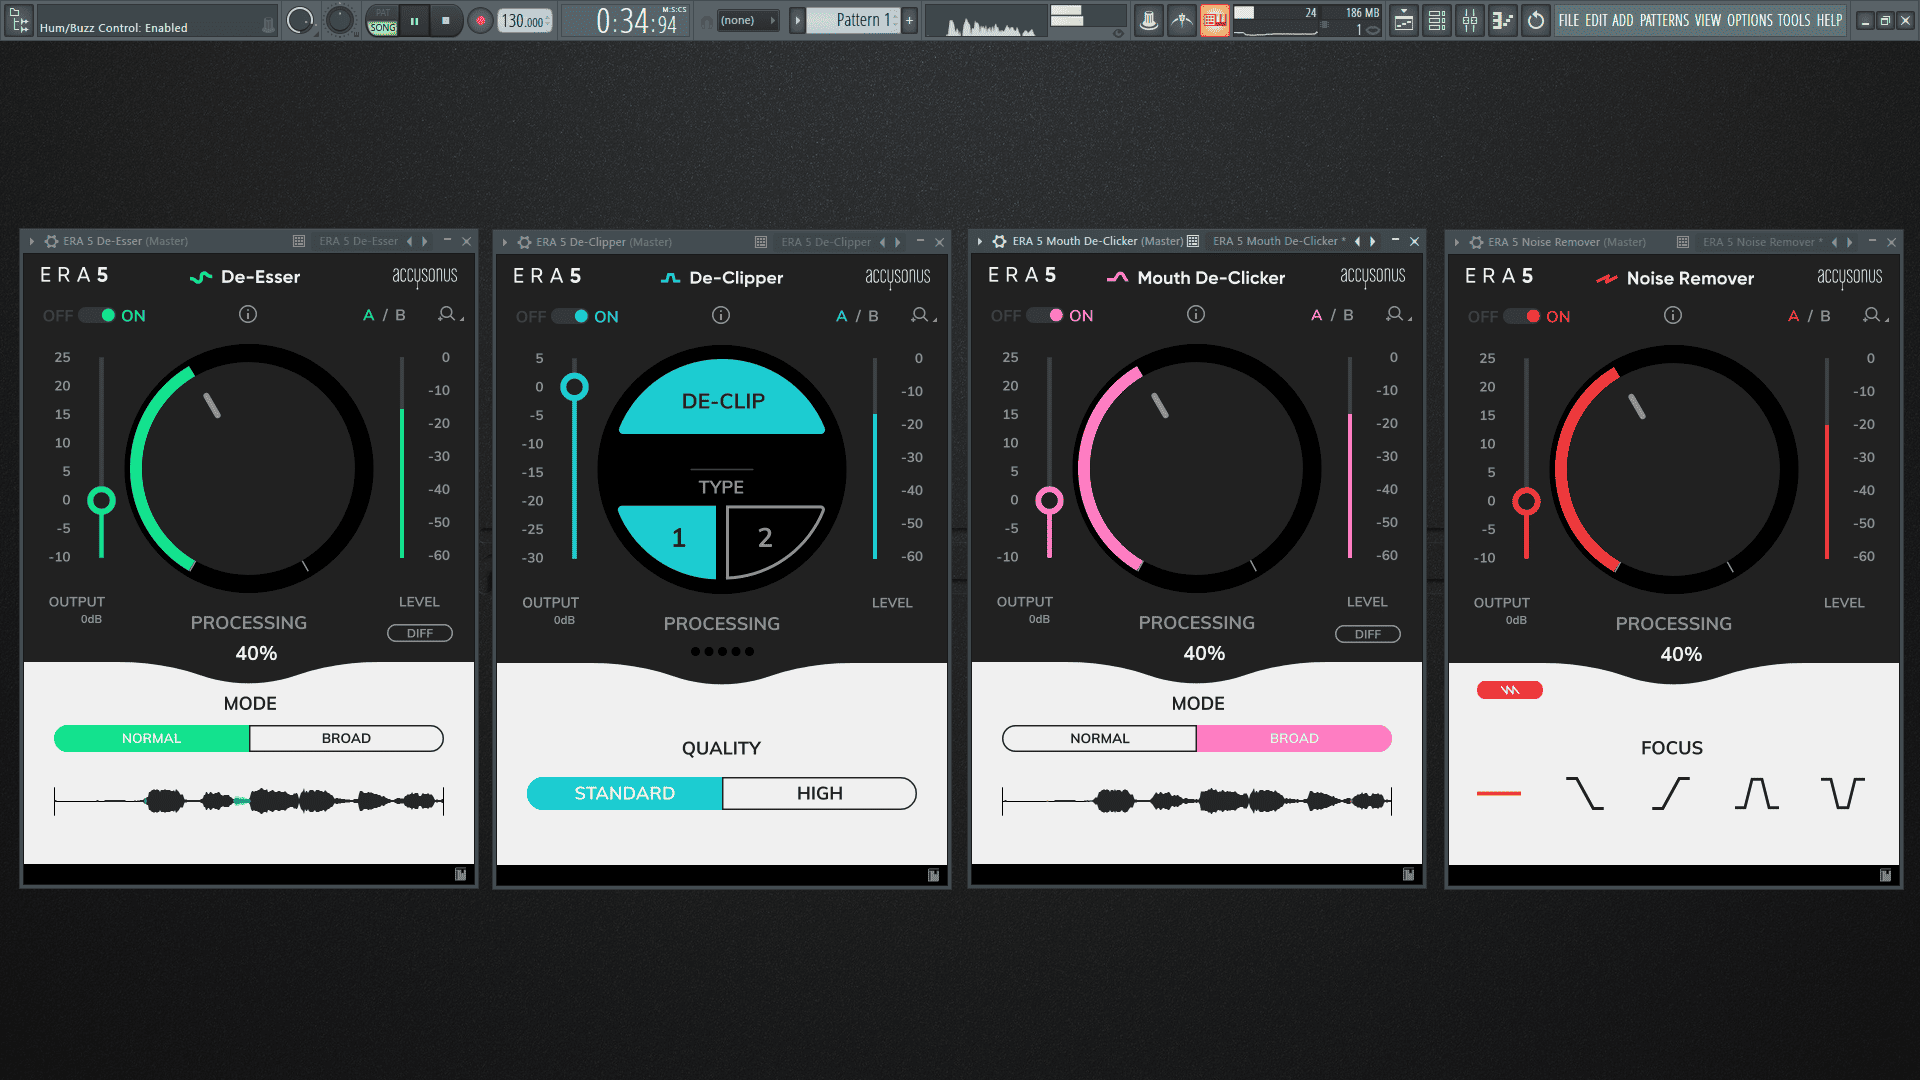The width and height of the screenshot is (1920, 1080).
Task: Open De-Esser plugin settings gear icon
Action: (x=51, y=241)
